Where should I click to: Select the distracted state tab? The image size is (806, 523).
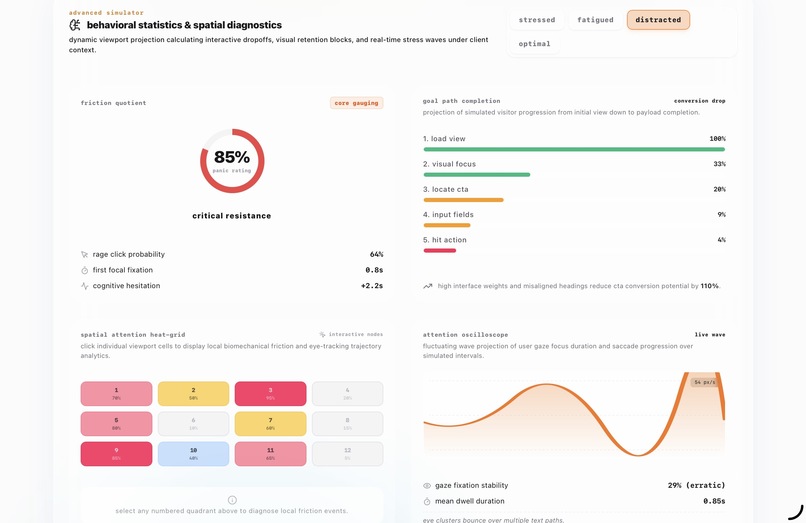(x=658, y=20)
